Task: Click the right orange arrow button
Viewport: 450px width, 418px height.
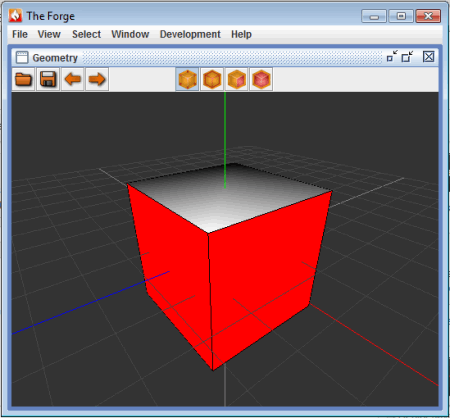Action: tap(97, 79)
